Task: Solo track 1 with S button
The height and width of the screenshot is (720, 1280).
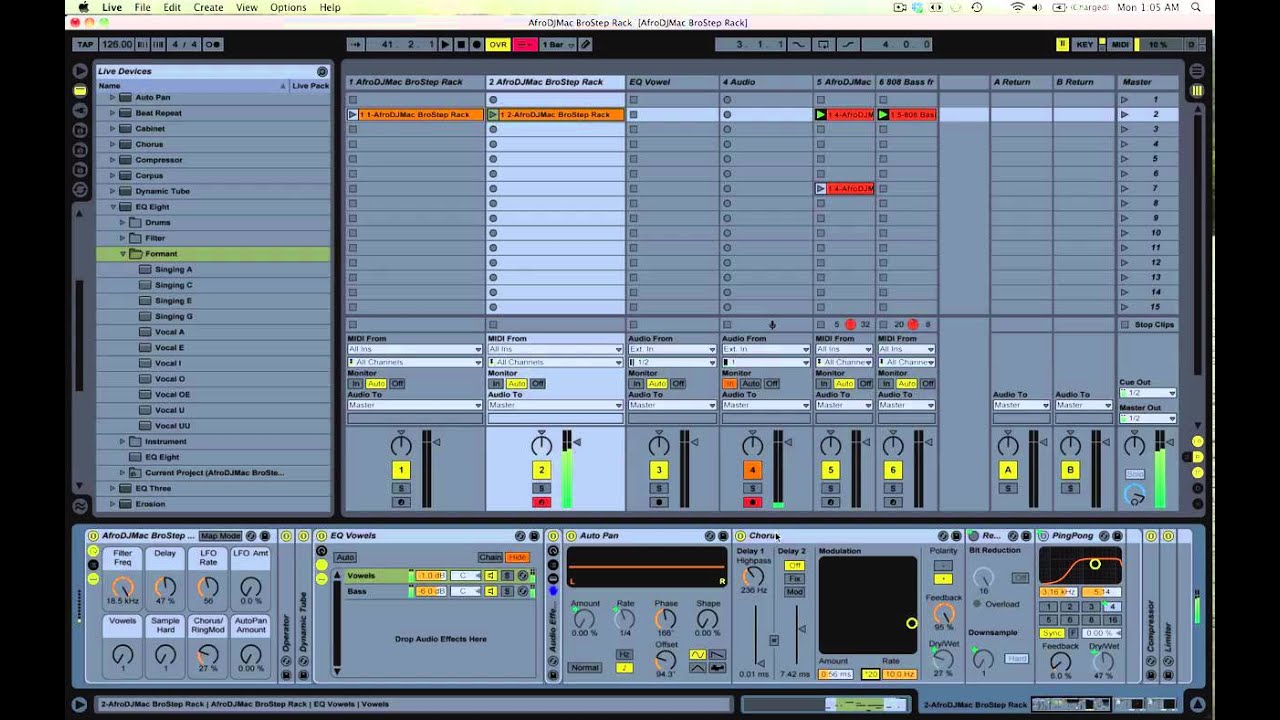Action: click(x=401, y=488)
